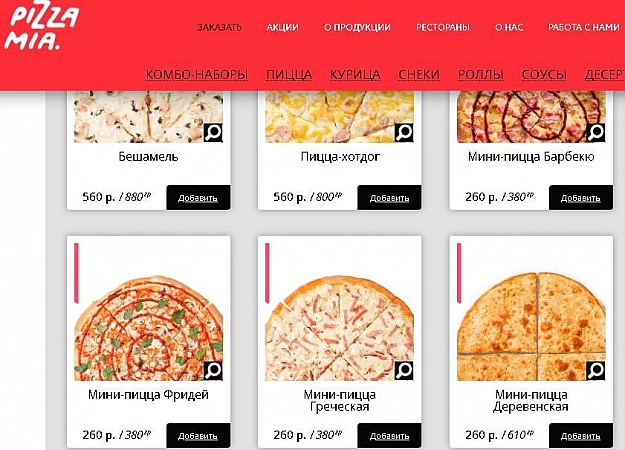This screenshot has width=625, height=450.
Task: Open magnifier on Мини-пицца Фридей image
Action: (213, 371)
